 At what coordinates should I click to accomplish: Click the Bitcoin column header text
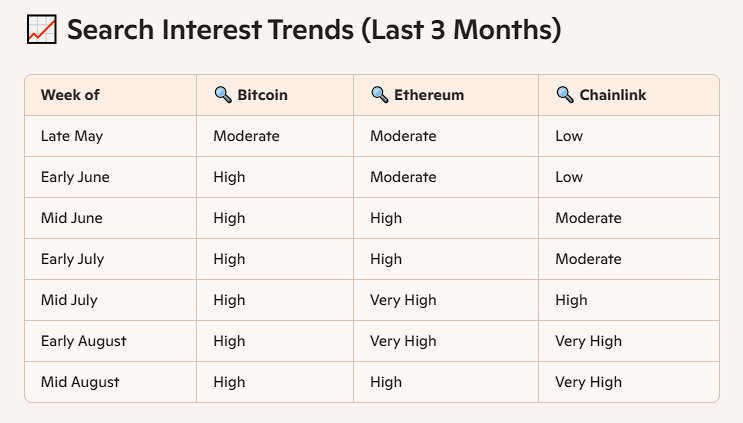[x=263, y=95]
